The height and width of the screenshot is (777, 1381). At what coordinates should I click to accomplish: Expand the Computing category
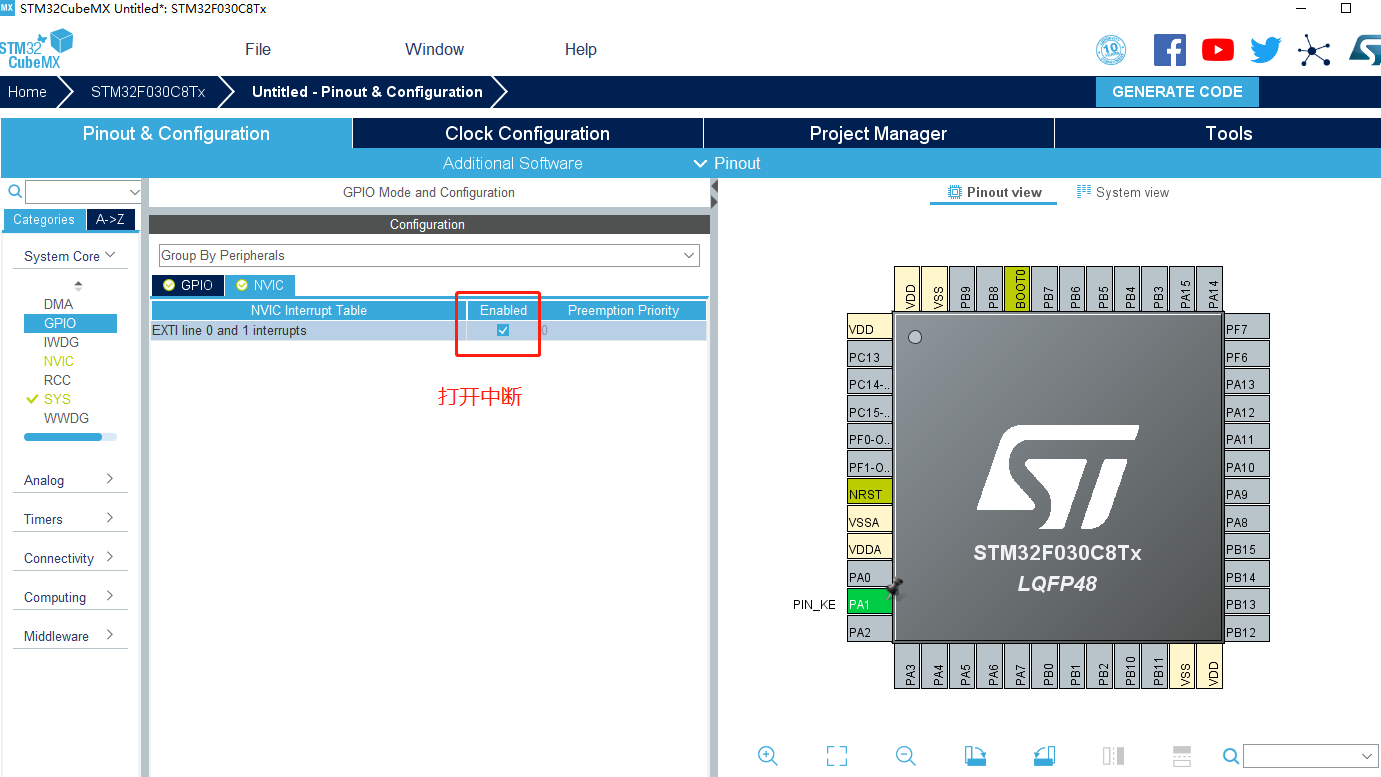[70, 597]
